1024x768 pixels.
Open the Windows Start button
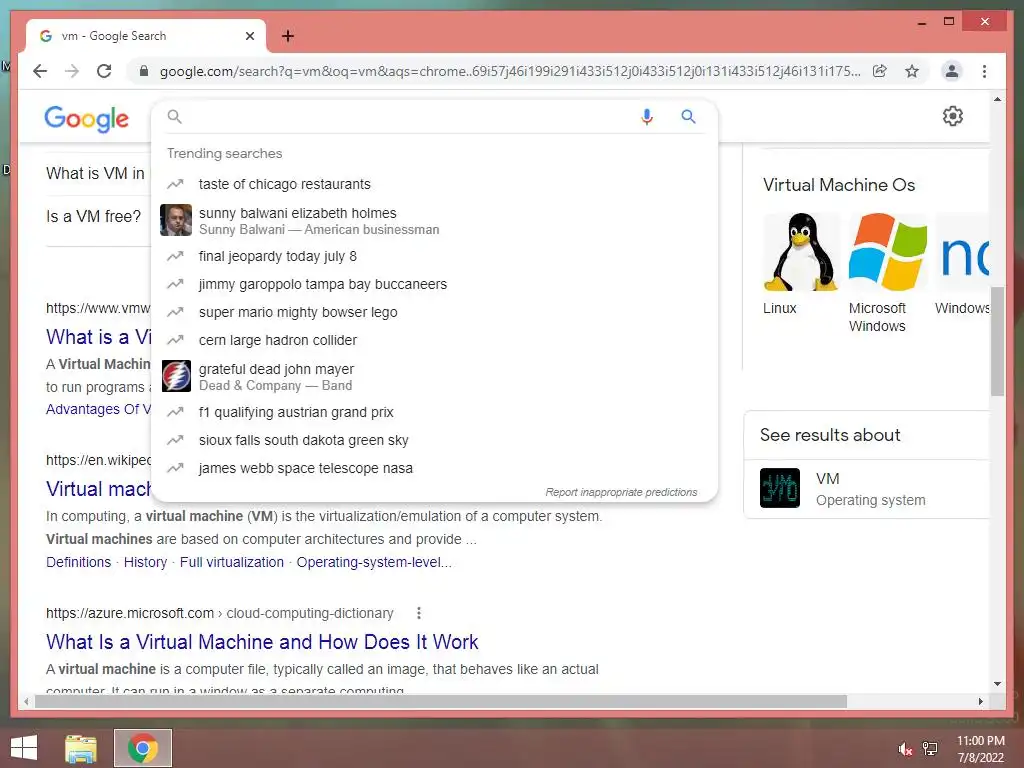[x=24, y=748]
